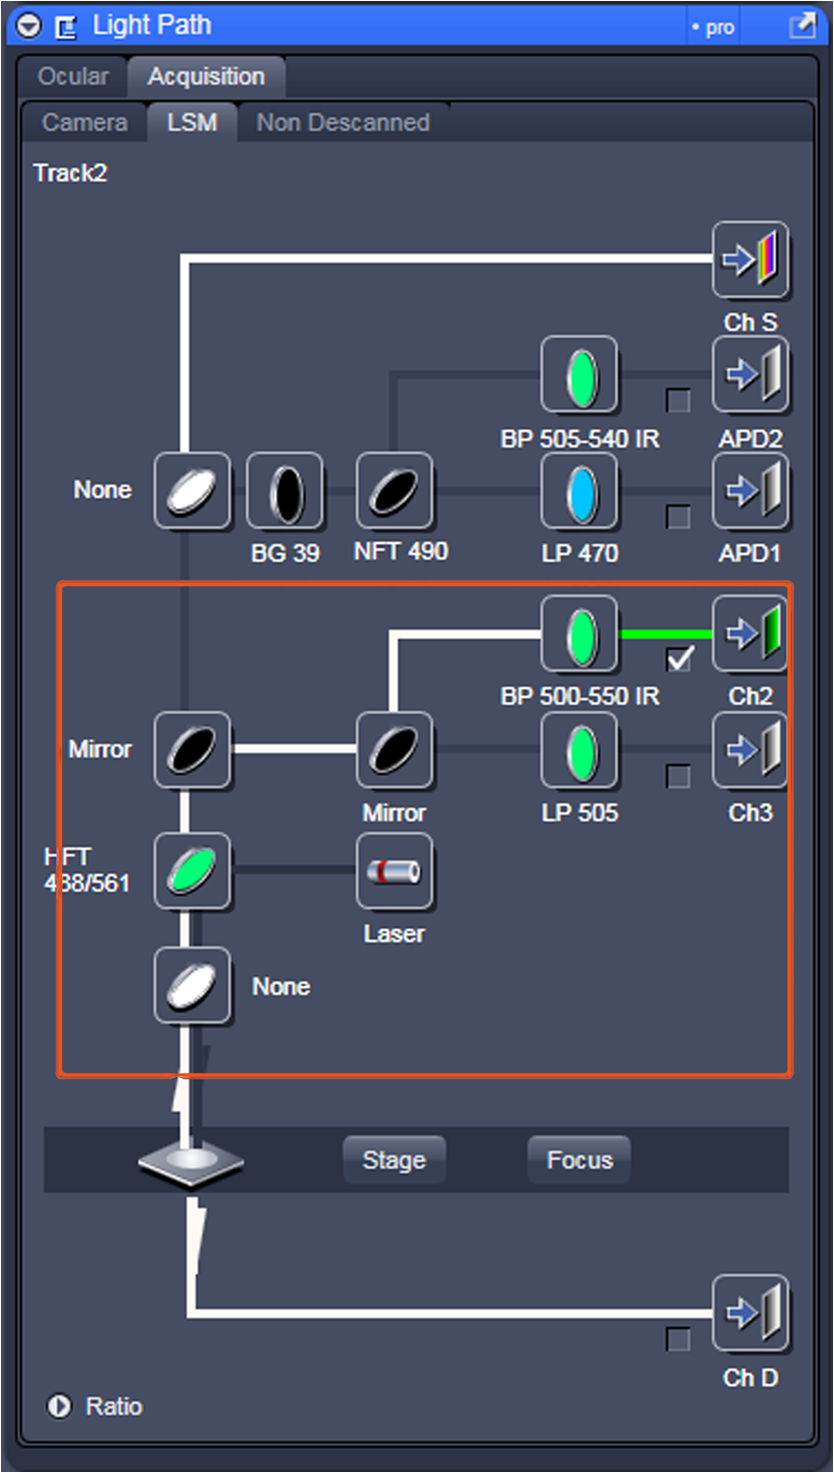Click the left Mirror beam splitter icon
This screenshot has height=1473, width=834.
pos(192,750)
